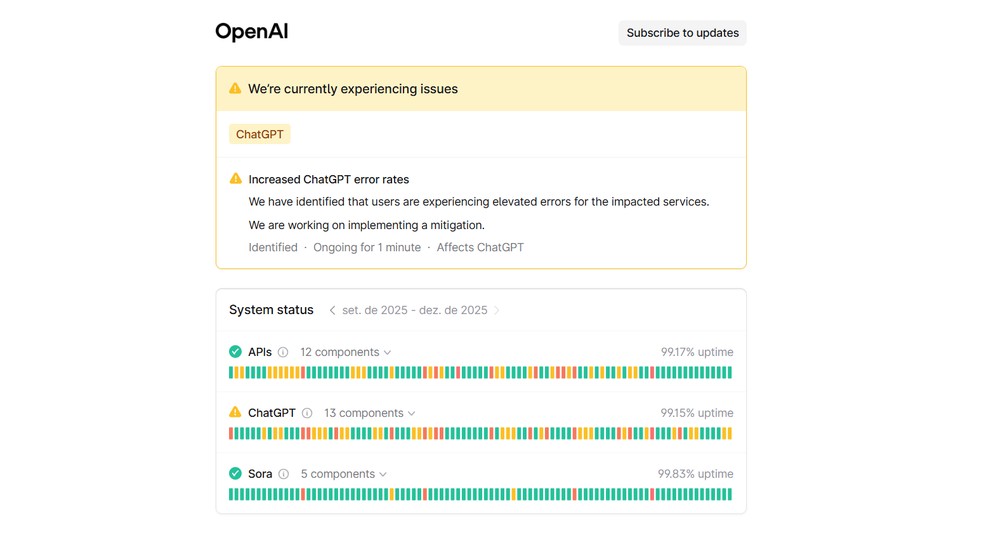Open the Increased ChatGPT error rates incident

pos(329,180)
